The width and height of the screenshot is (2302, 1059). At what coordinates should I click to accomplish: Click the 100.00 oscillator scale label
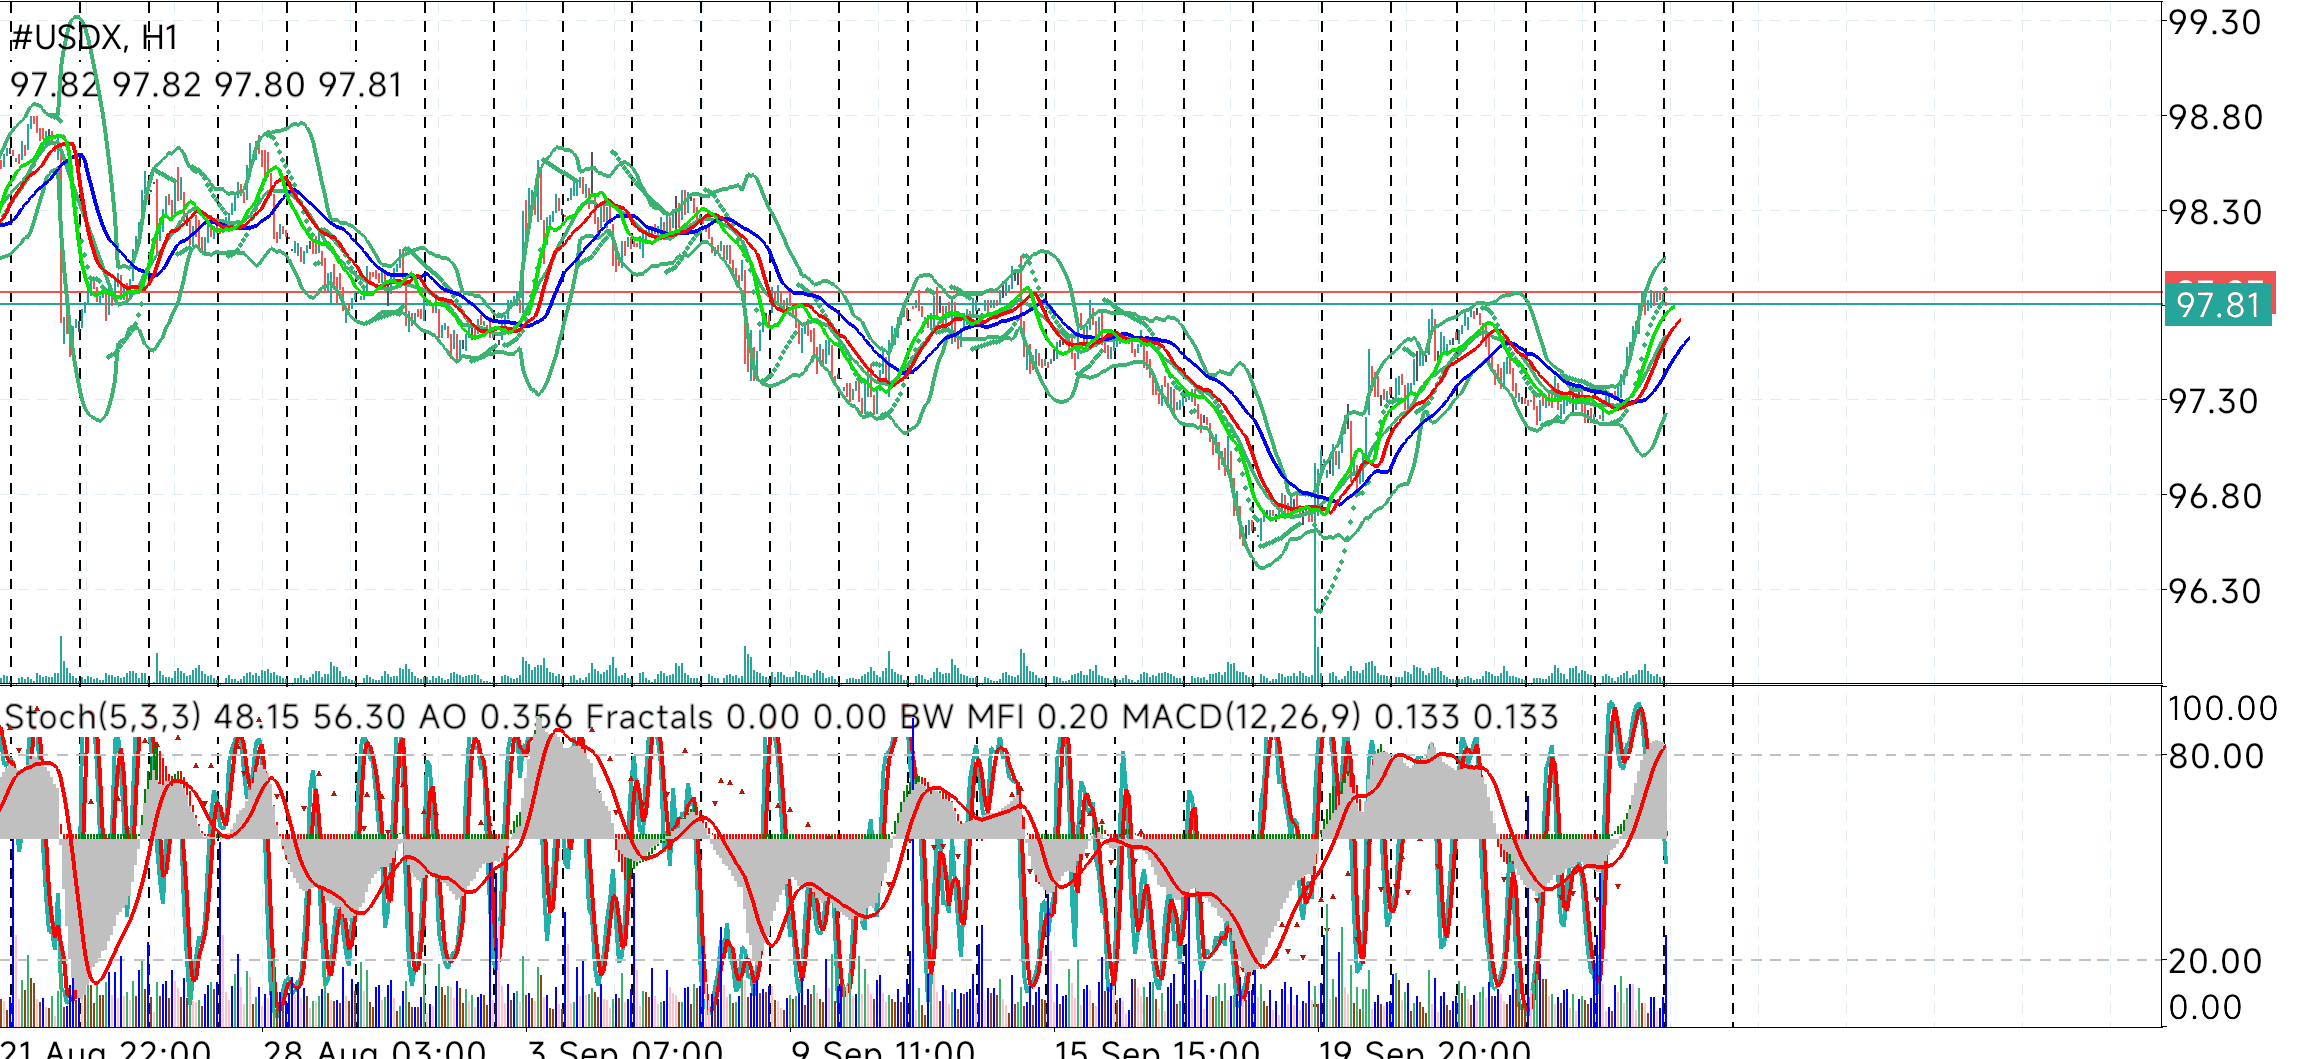click(2222, 709)
